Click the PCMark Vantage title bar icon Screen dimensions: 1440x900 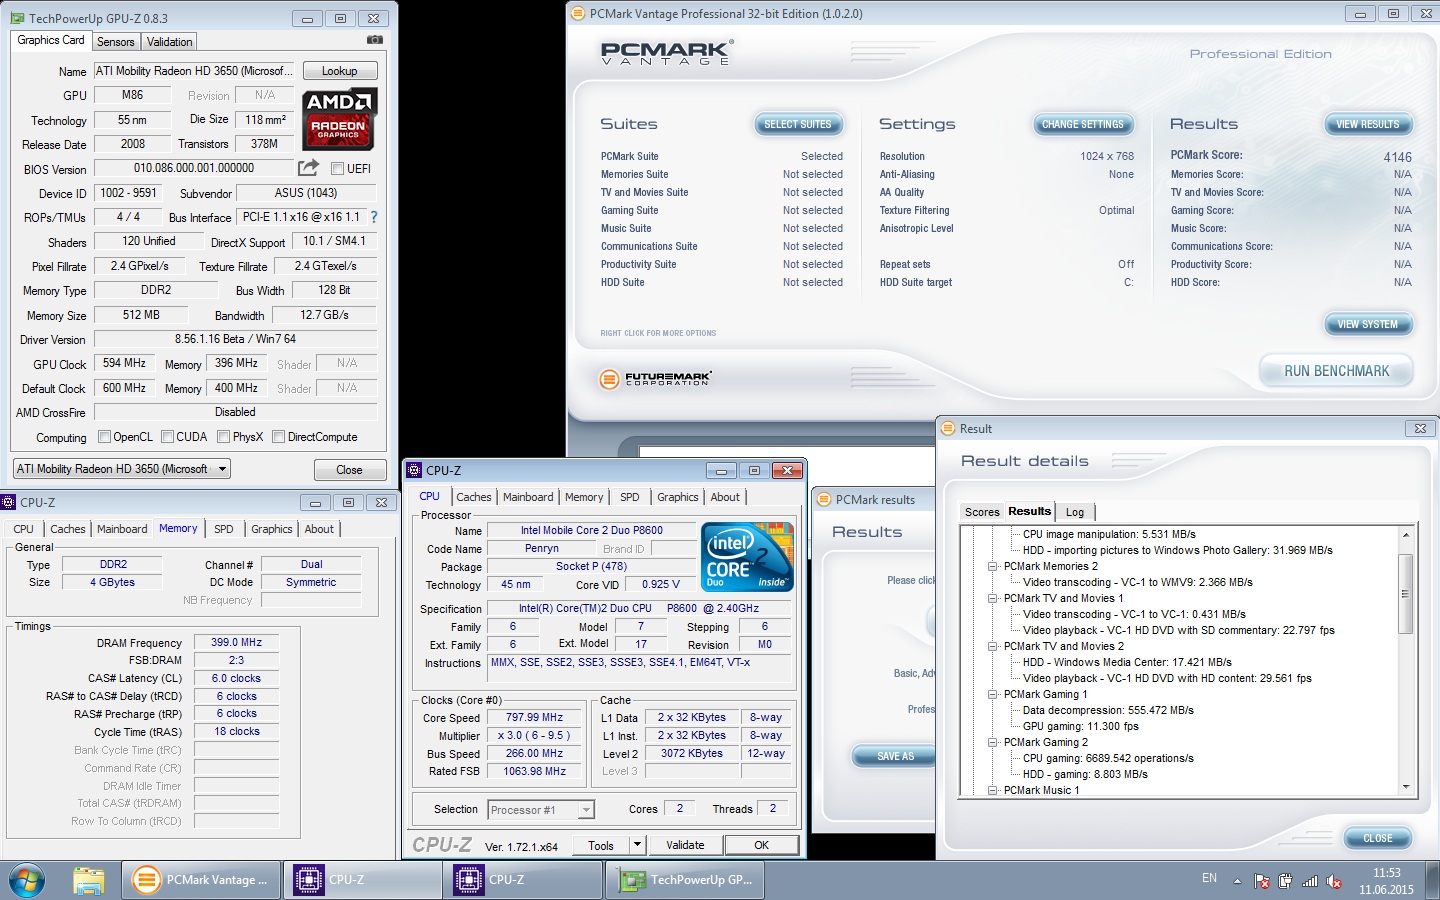577,14
